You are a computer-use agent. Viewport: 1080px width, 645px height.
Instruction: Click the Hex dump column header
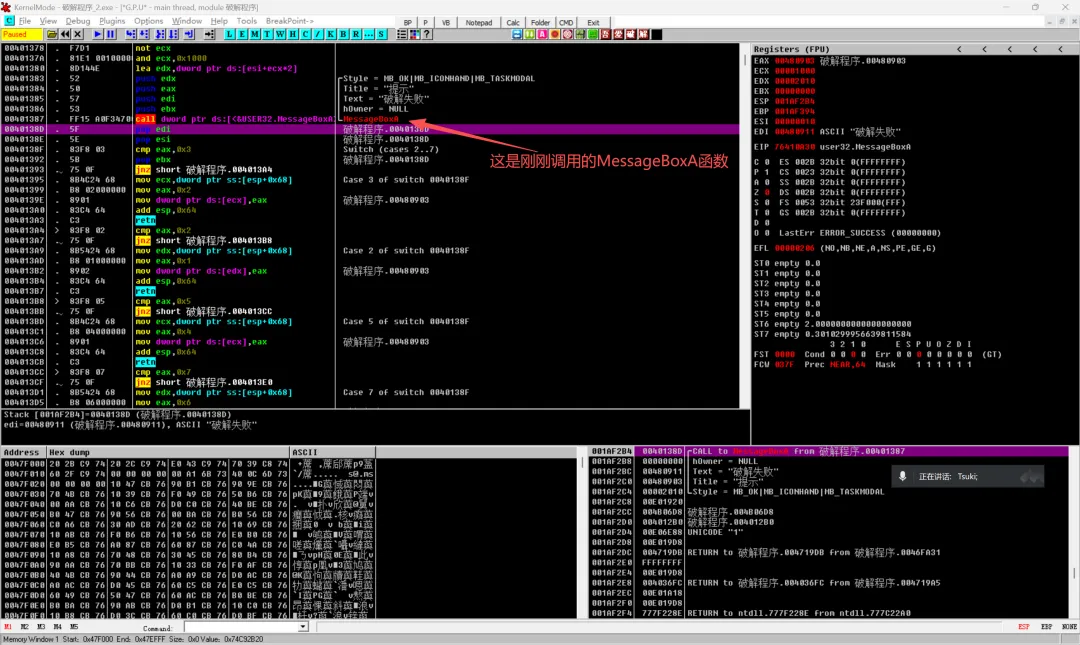pyautogui.click(x=168, y=452)
